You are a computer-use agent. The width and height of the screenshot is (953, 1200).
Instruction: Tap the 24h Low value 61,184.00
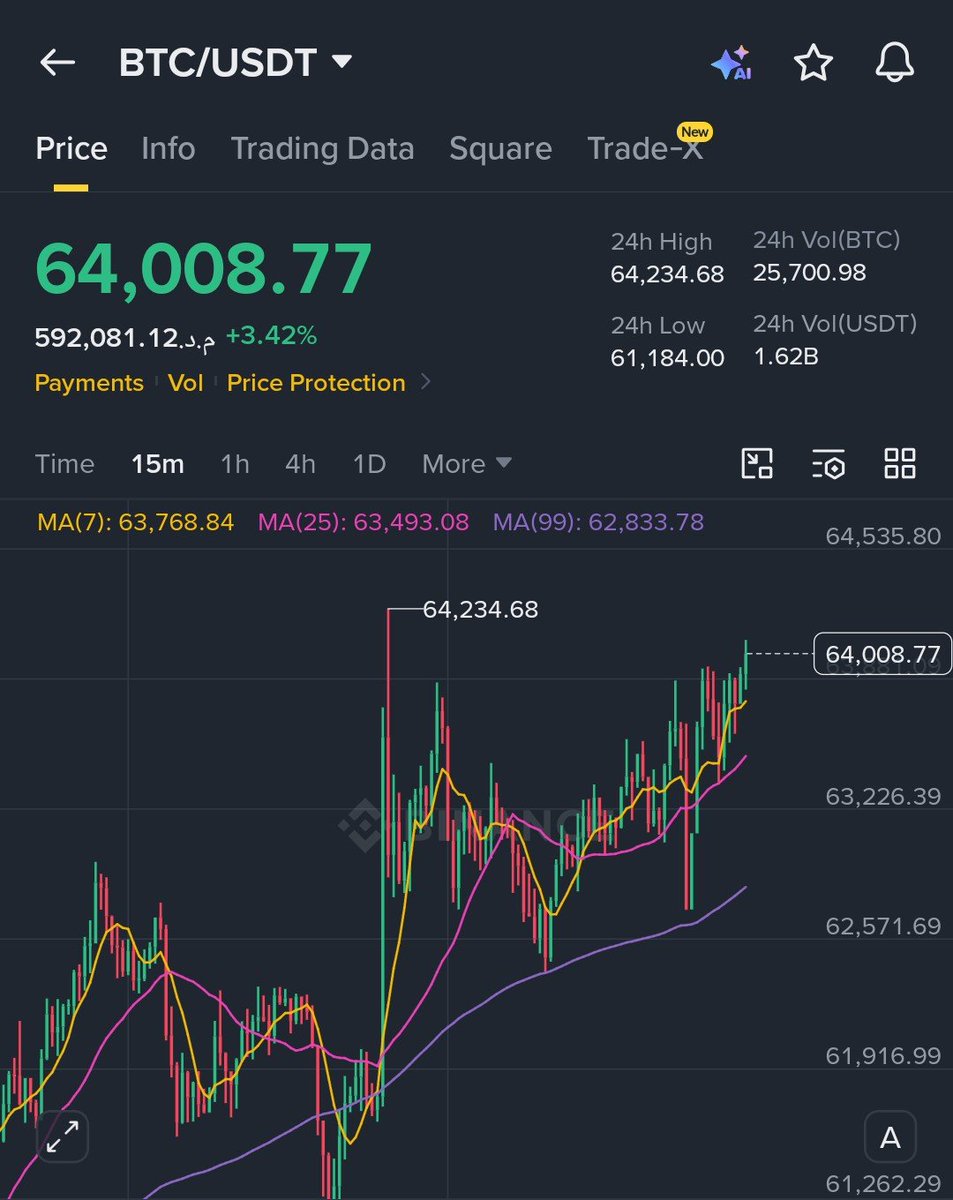667,358
